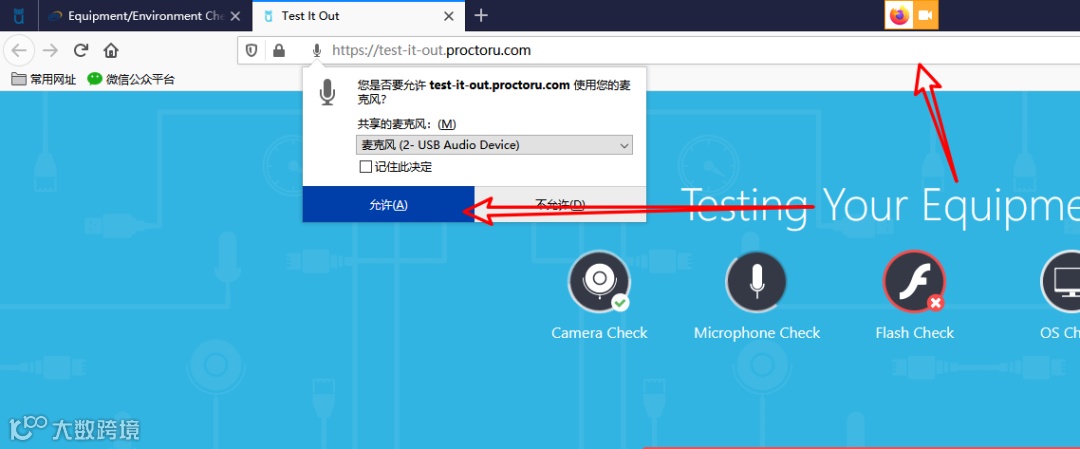Click the OS Check monitor icon
The height and width of the screenshot is (449, 1080).
[1062, 282]
